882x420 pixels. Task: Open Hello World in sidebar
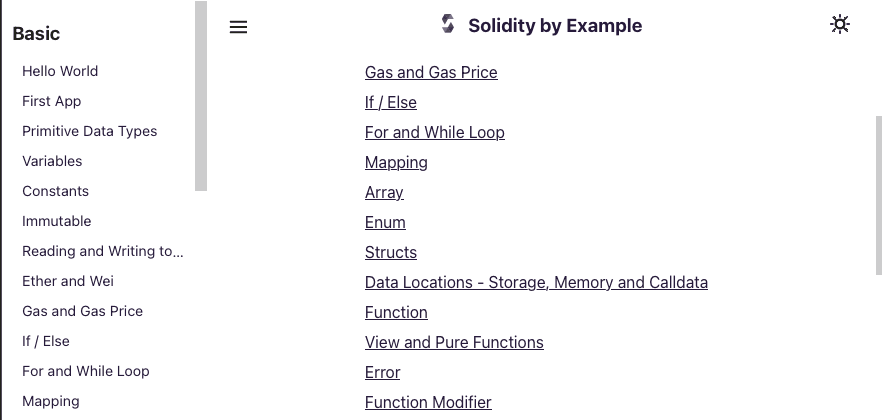coord(60,71)
